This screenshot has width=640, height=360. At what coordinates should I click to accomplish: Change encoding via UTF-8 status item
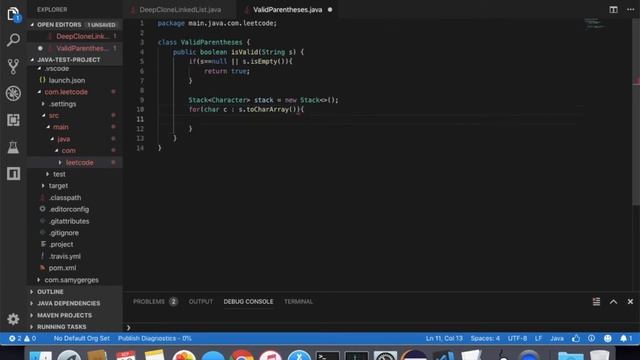(x=517, y=338)
